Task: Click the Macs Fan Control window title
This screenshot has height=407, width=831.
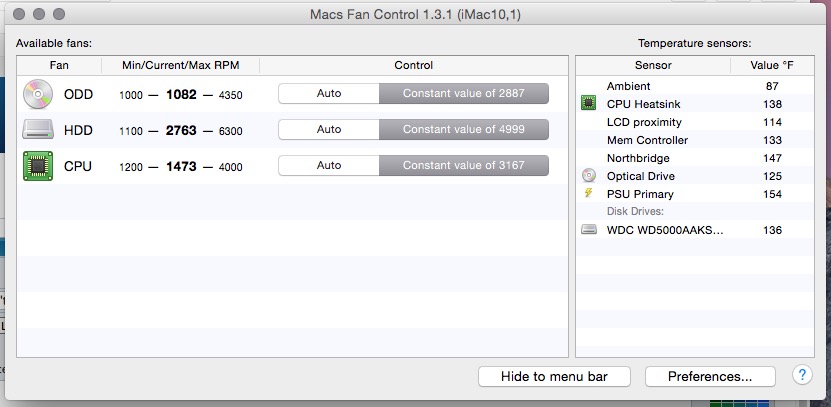Action: click(416, 14)
